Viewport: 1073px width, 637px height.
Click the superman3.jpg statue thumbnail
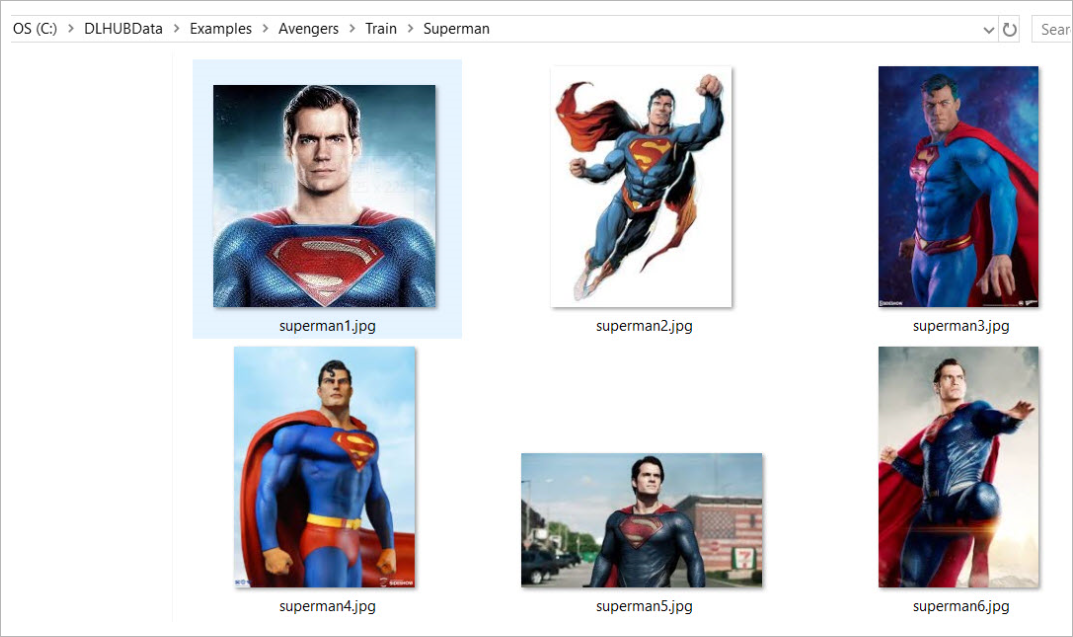[958, 187]
